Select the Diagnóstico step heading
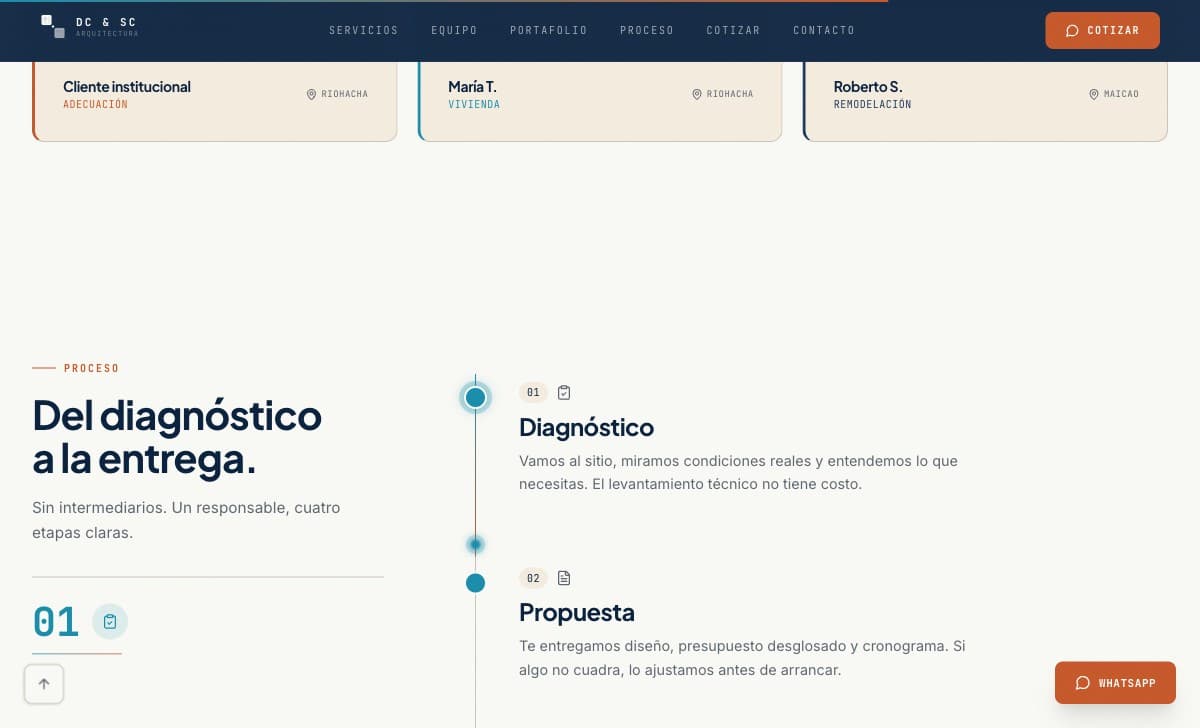Screen dimensions: 1200x728 (586, 427)
